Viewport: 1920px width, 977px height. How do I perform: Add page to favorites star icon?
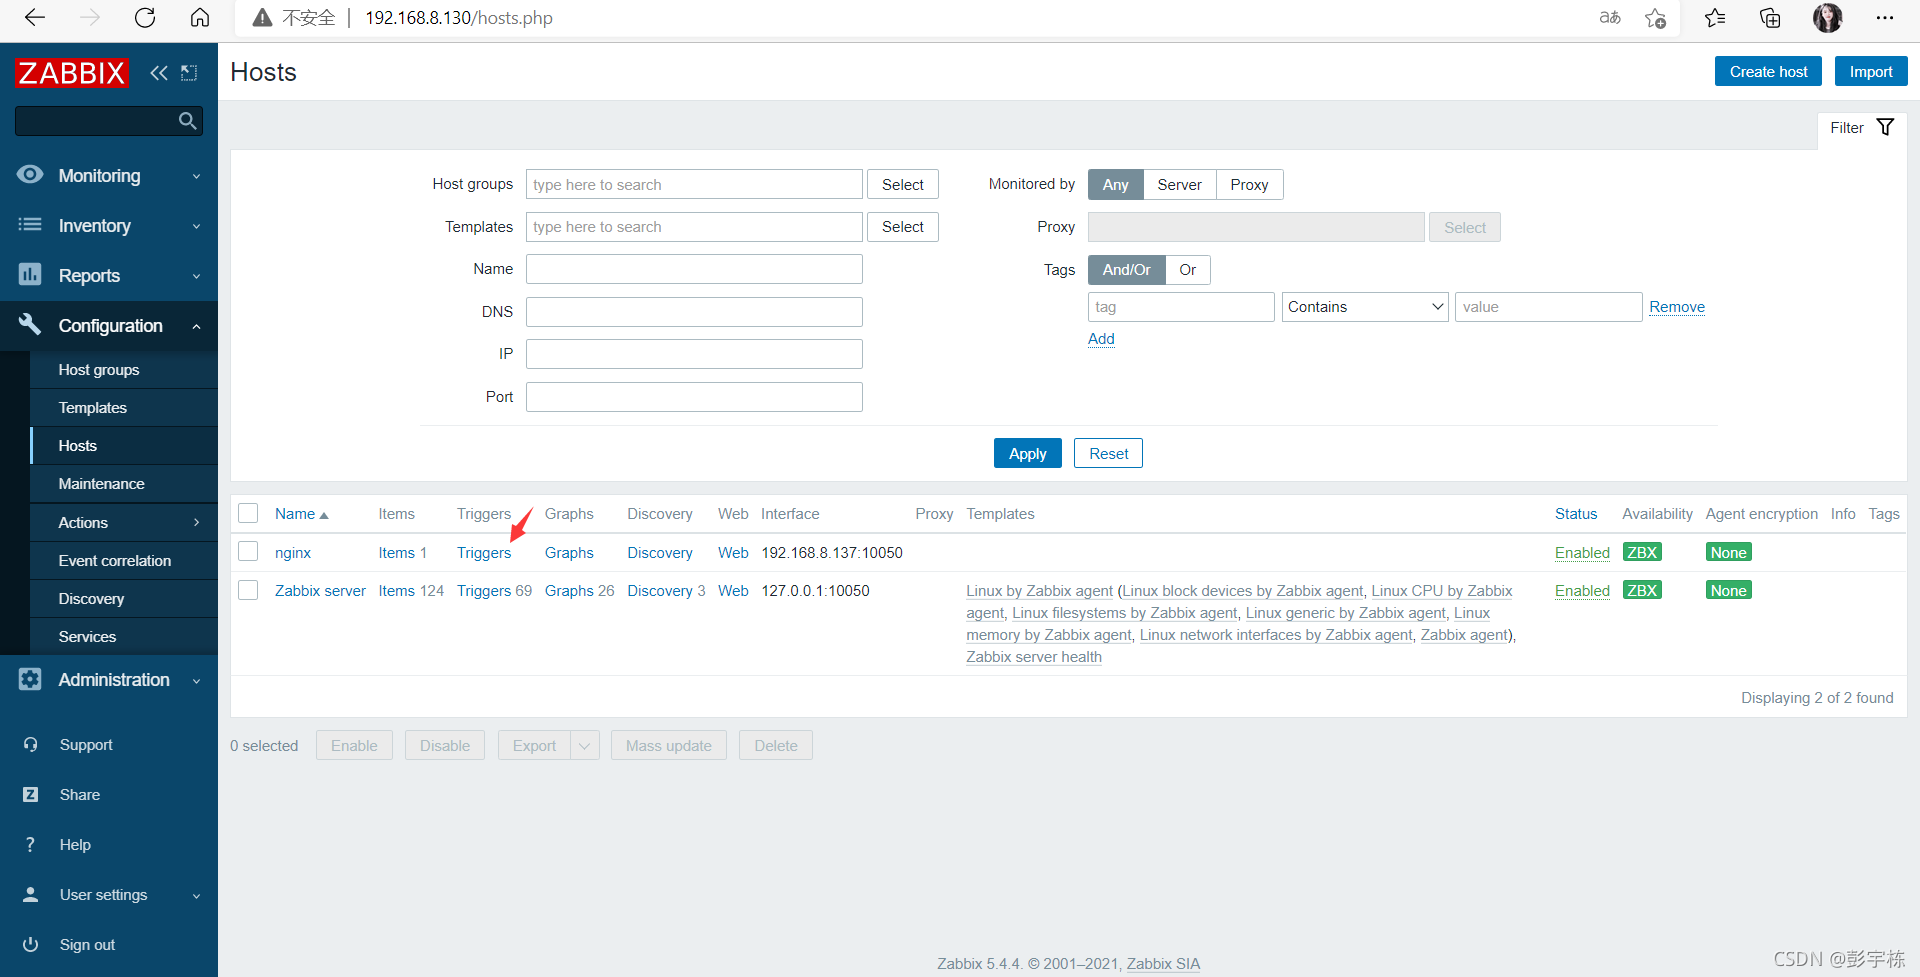[1656, 18]
